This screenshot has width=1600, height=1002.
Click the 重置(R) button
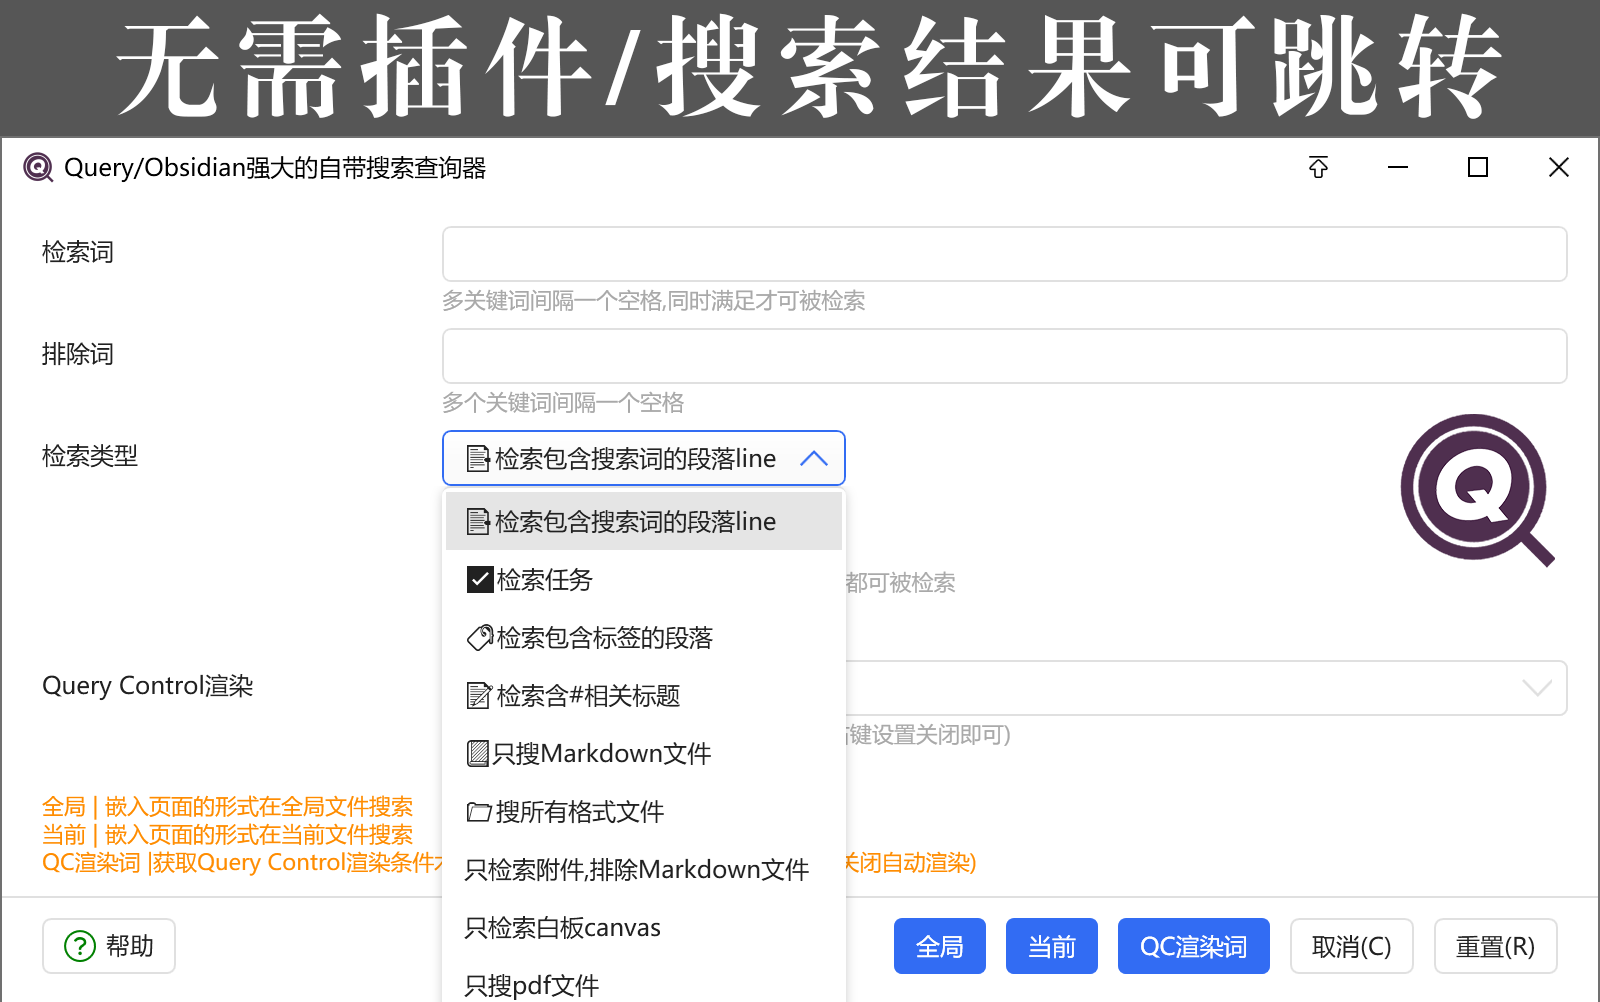[1496, 946]
